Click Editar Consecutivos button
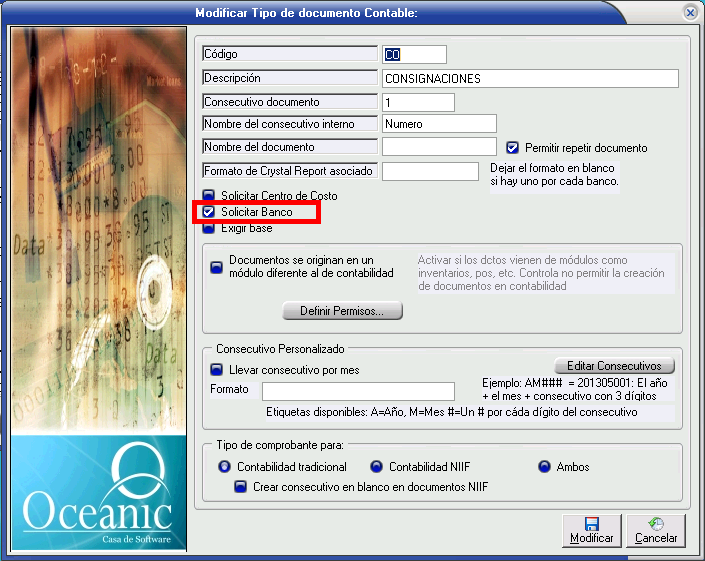 tap(614, 366)
